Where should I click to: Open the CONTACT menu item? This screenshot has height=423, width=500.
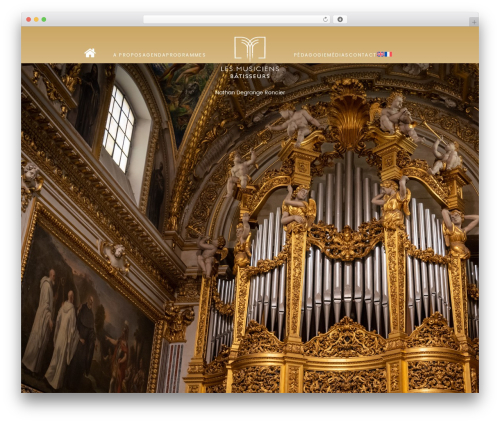click(362, 55)
